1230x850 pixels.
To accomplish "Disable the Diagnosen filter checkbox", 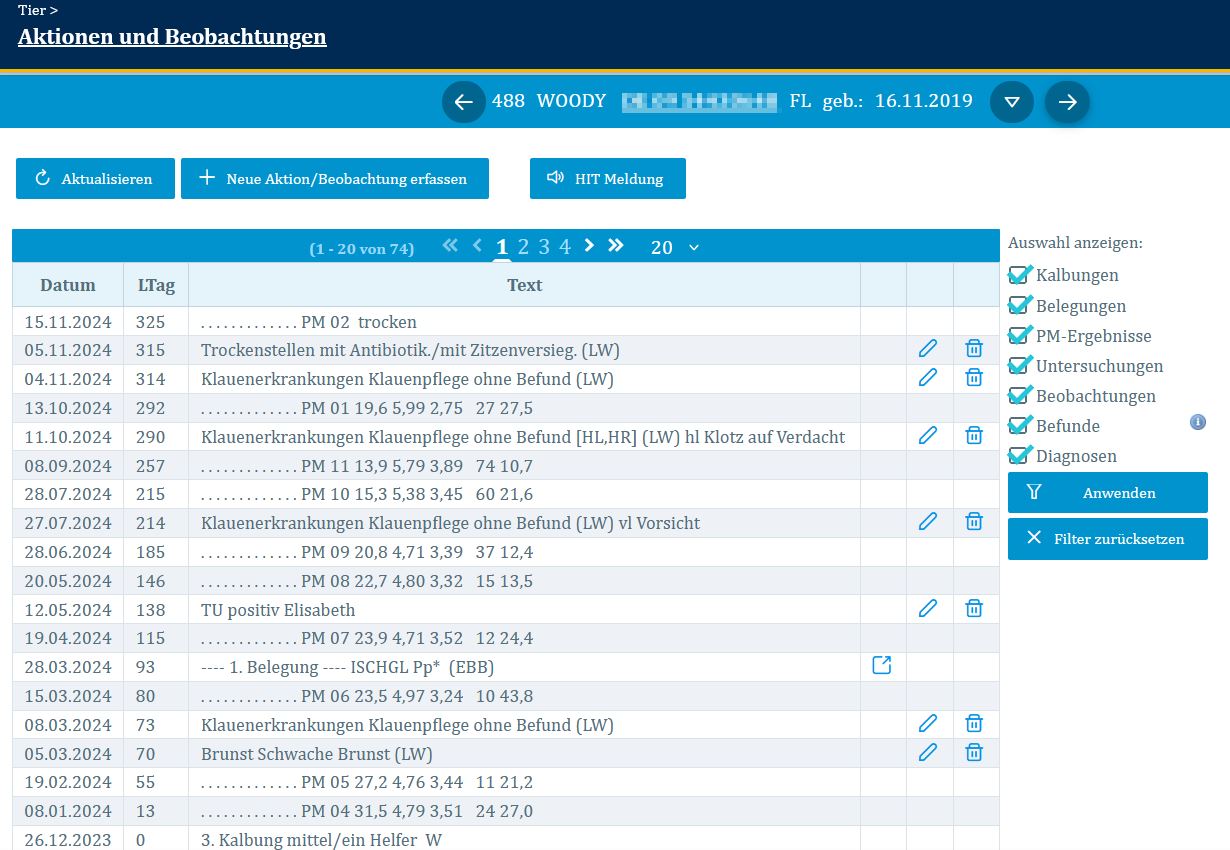I will click(1019, 456).
